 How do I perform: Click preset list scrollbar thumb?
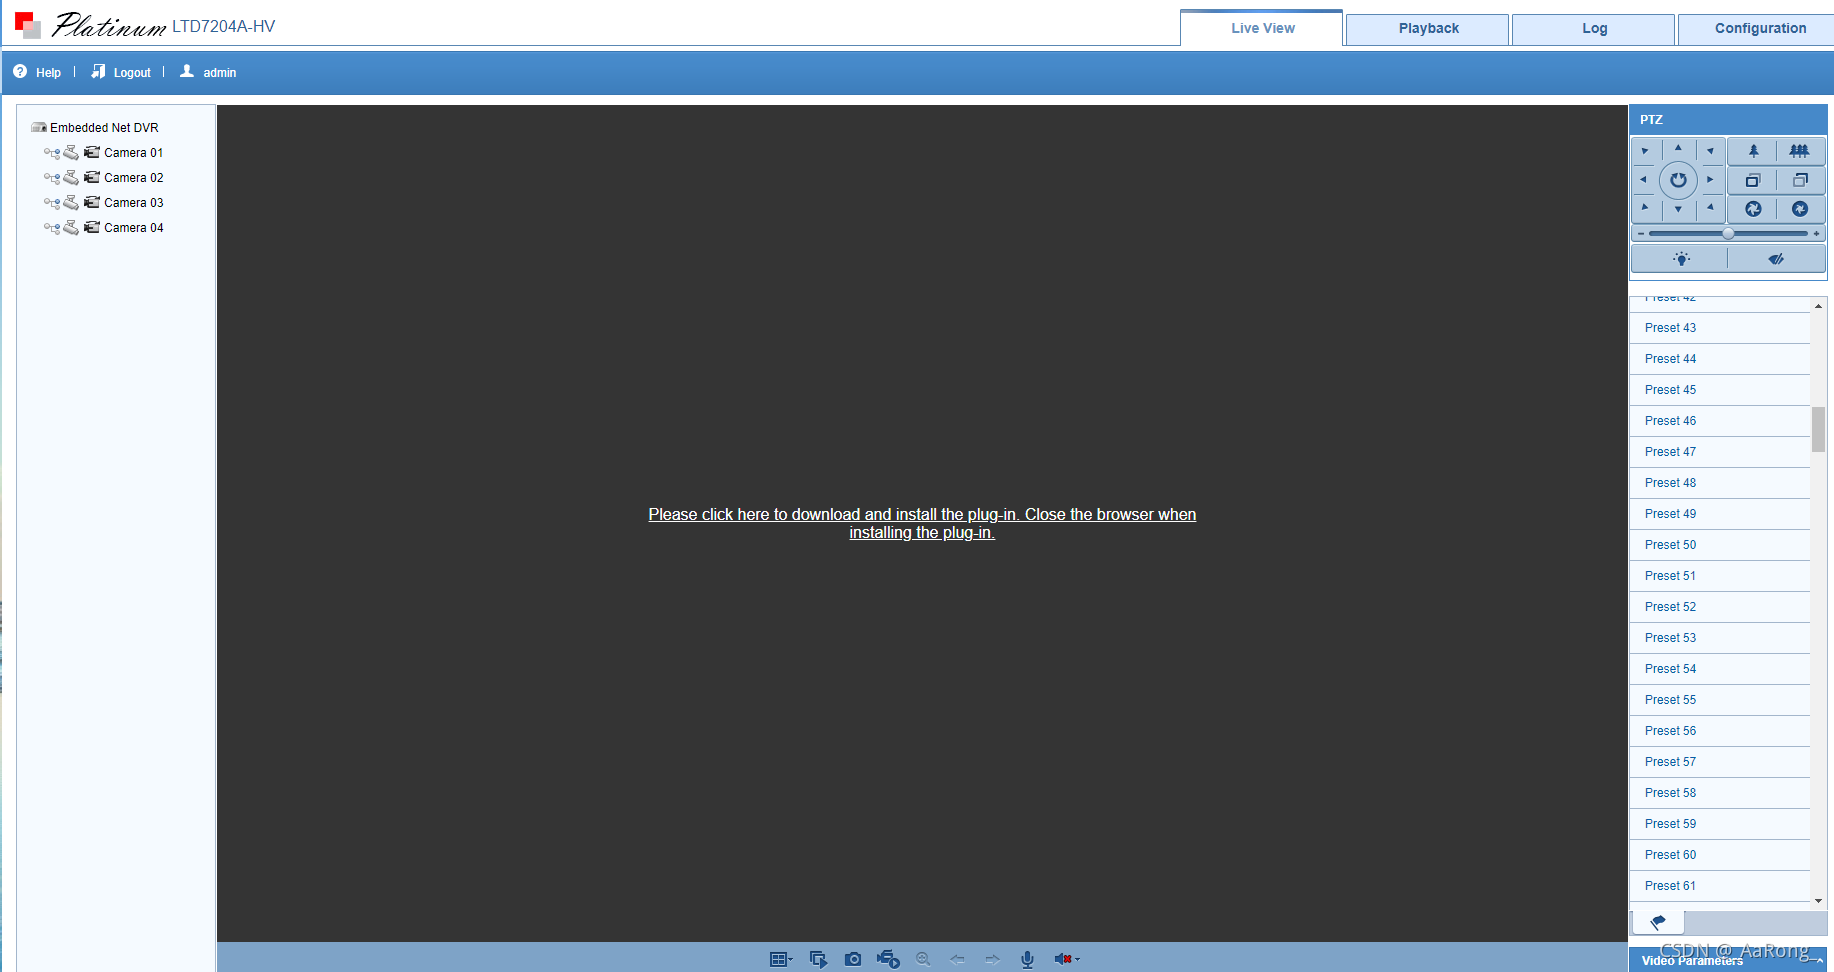[x=1818, y=429]
